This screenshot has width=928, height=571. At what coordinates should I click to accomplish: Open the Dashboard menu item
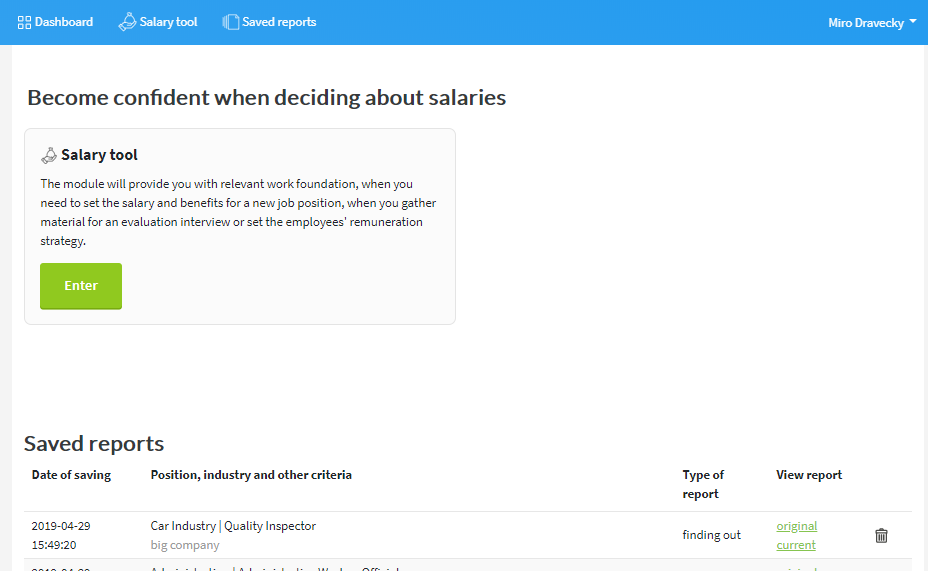click(56, 22)
